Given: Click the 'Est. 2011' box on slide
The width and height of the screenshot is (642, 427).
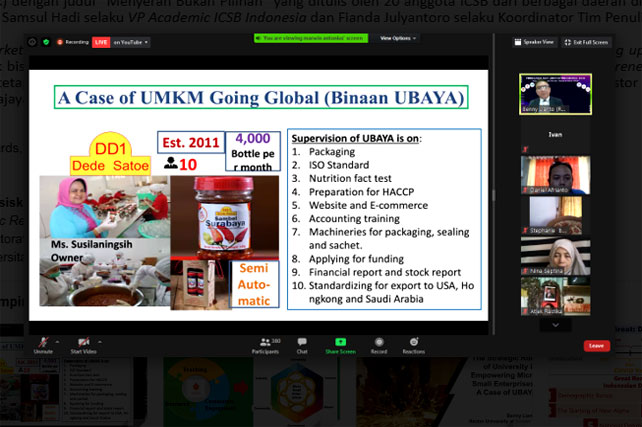Looking at the screenshot, I should point(191,142).
